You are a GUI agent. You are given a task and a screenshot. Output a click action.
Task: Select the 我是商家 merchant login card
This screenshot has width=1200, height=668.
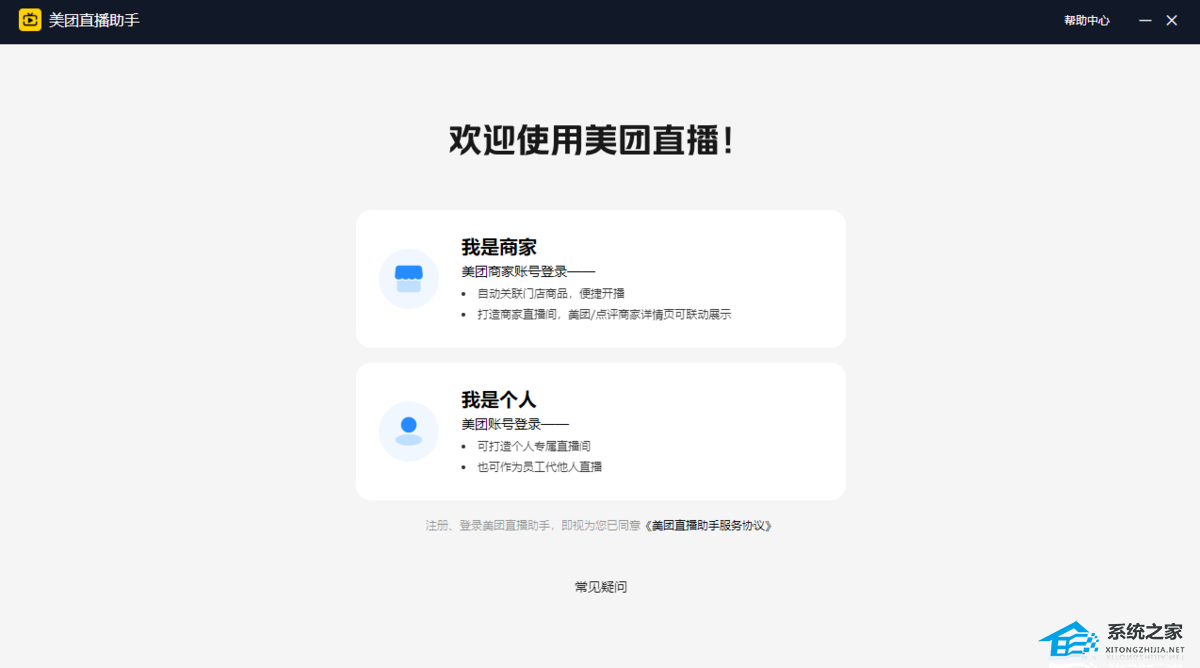(601, 279)
